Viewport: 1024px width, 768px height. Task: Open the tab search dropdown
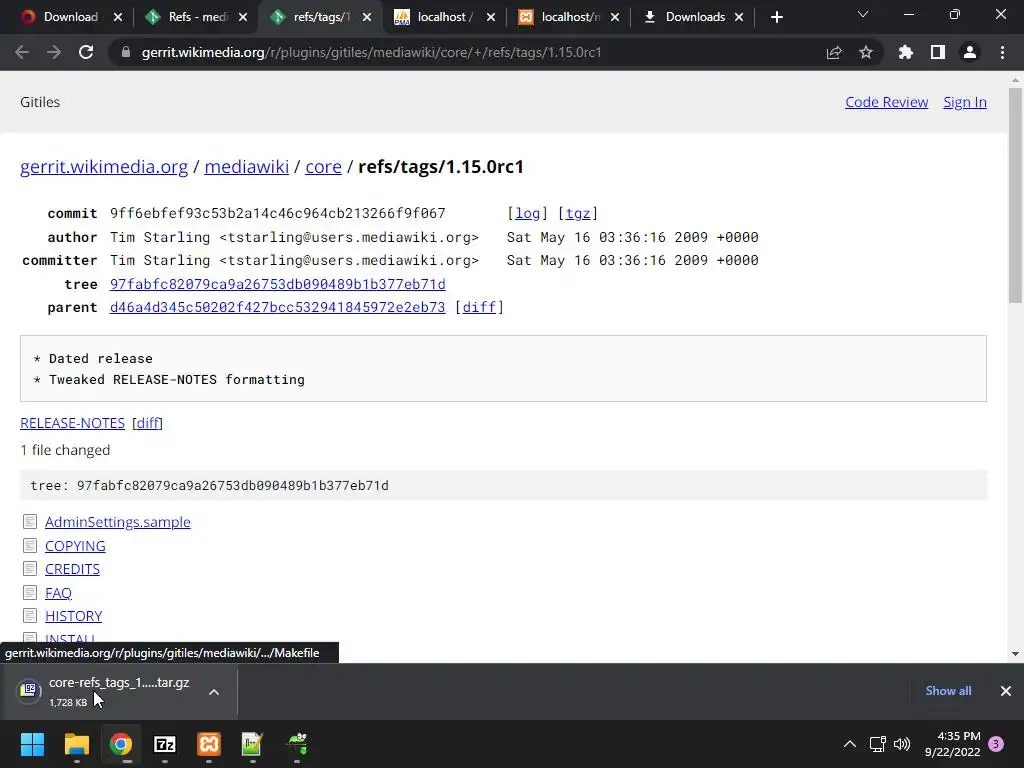(863, 14)
